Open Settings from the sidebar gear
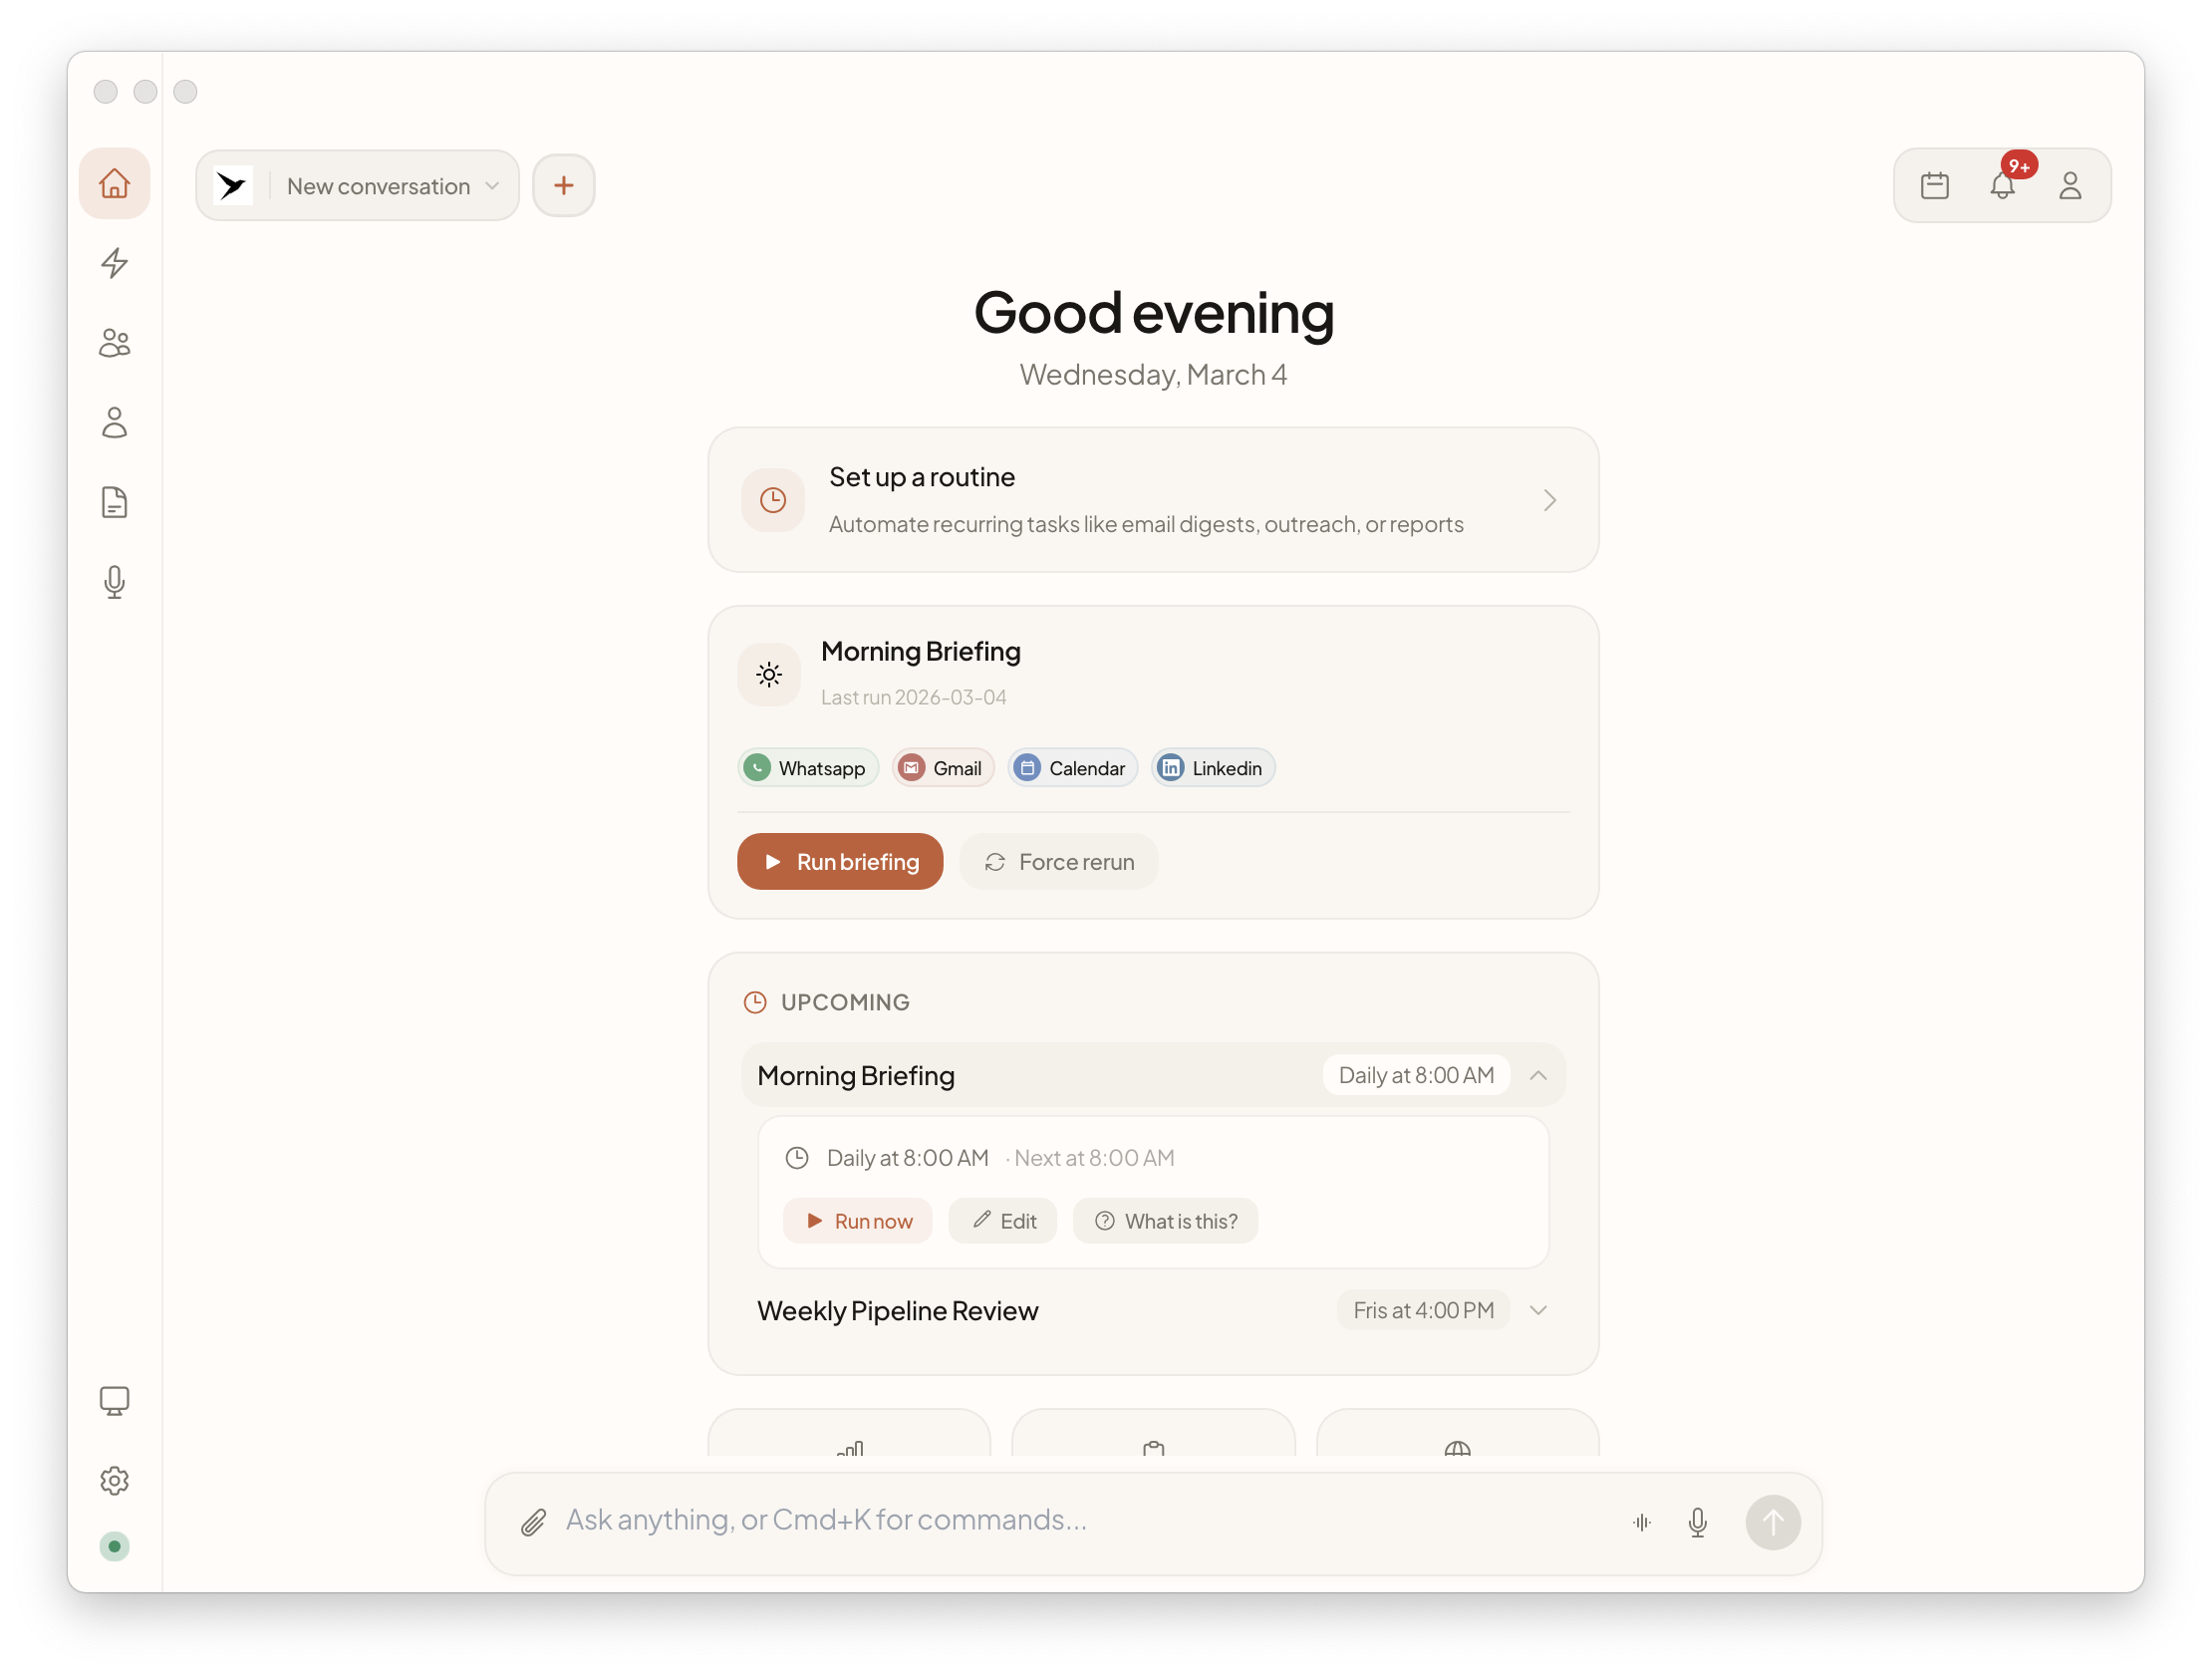Image resolution: width=2212 pixels, height=1676 pixels. (114, 1481)
